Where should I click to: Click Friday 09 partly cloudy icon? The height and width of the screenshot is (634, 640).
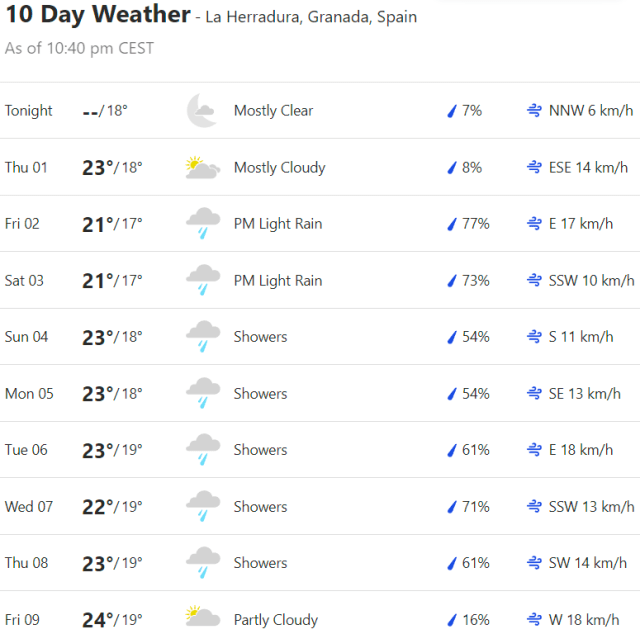(x=202, y=620)
